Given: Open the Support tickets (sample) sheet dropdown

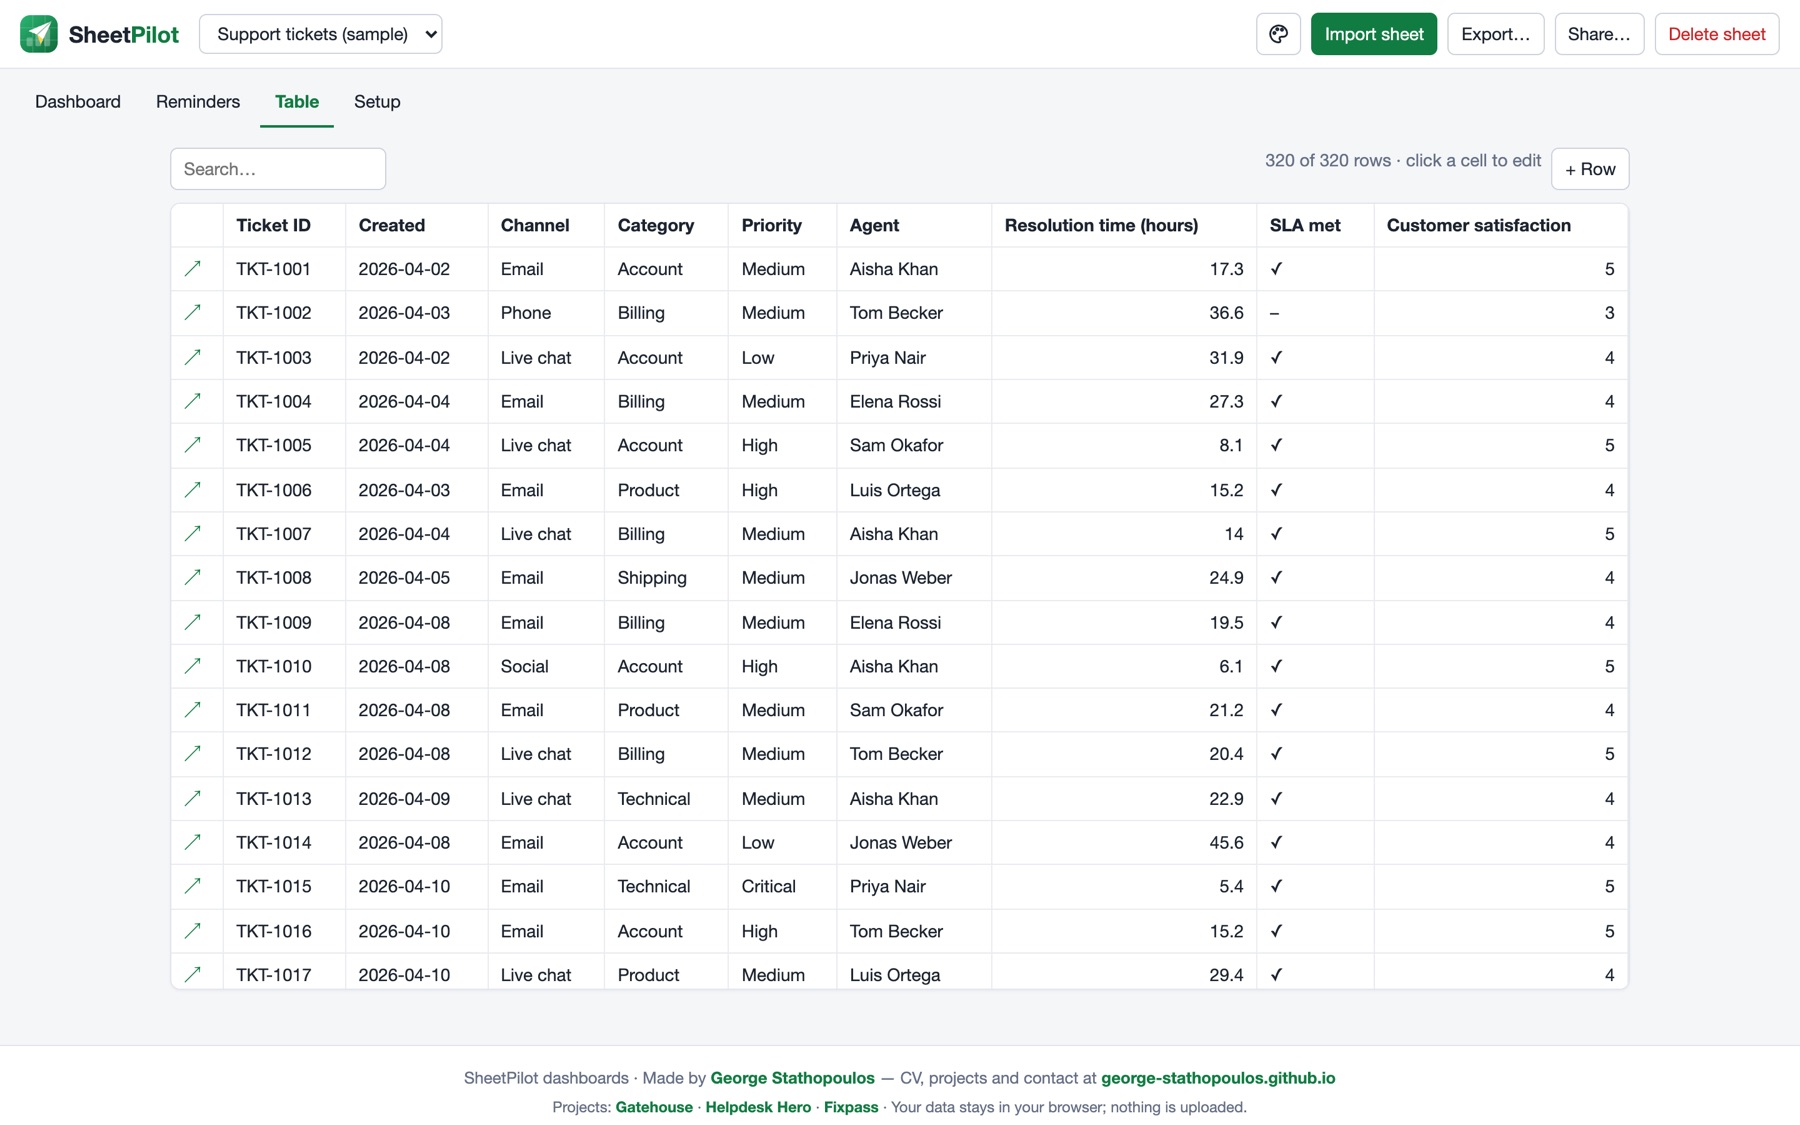Looking at the screenshot, I should point(321,34).
